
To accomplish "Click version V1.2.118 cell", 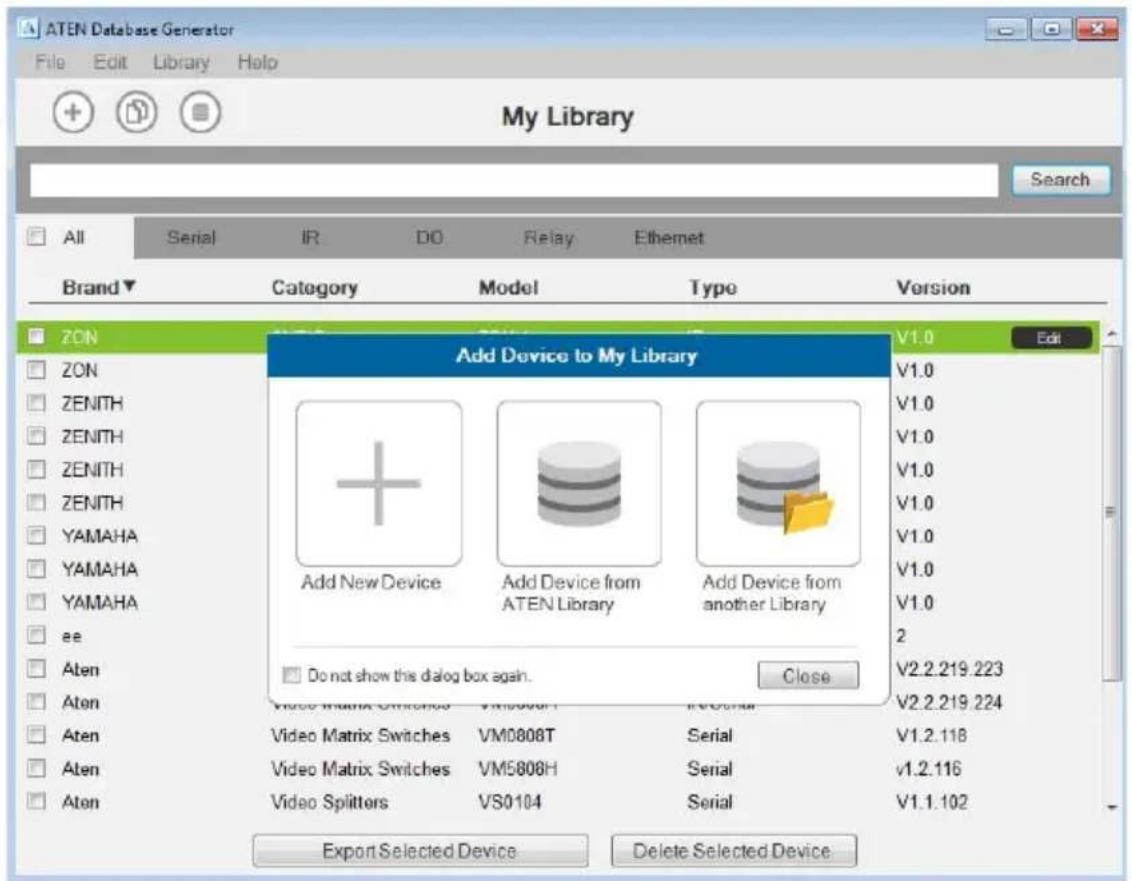I will [932, 735].
